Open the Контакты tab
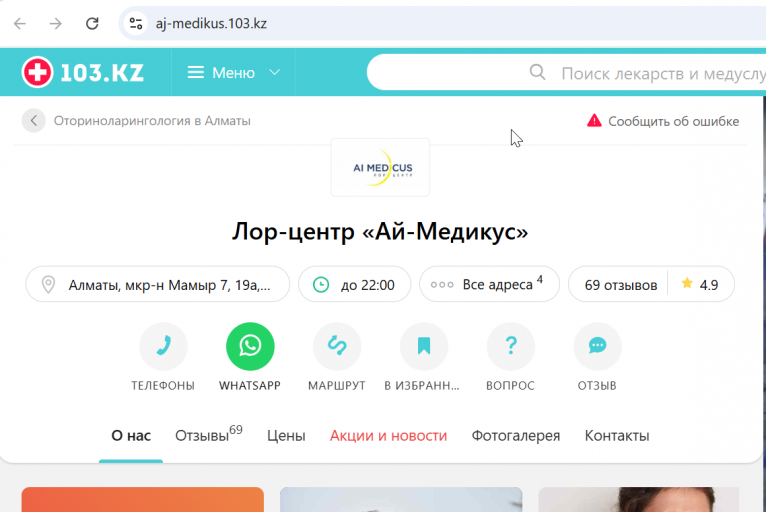 [x=617, y=436]
